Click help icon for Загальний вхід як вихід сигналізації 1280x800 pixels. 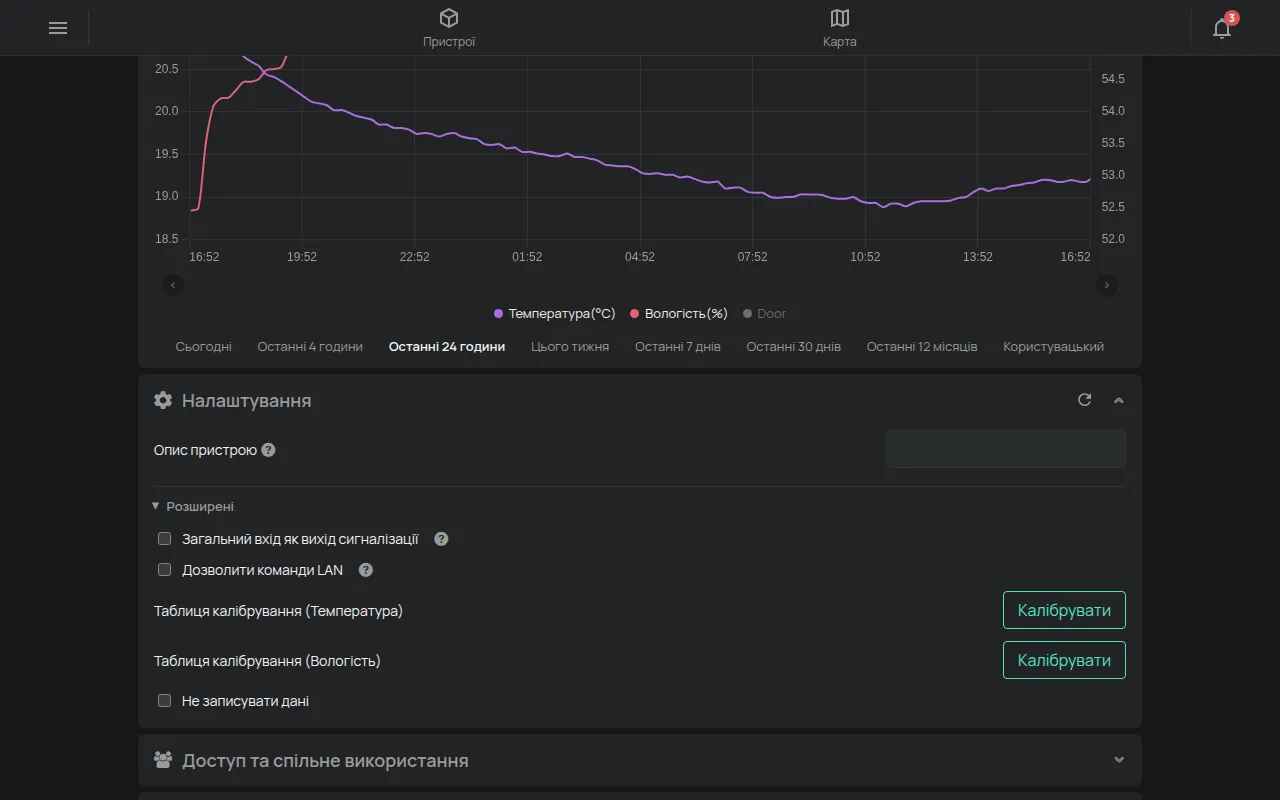click(x=441, y=539)
